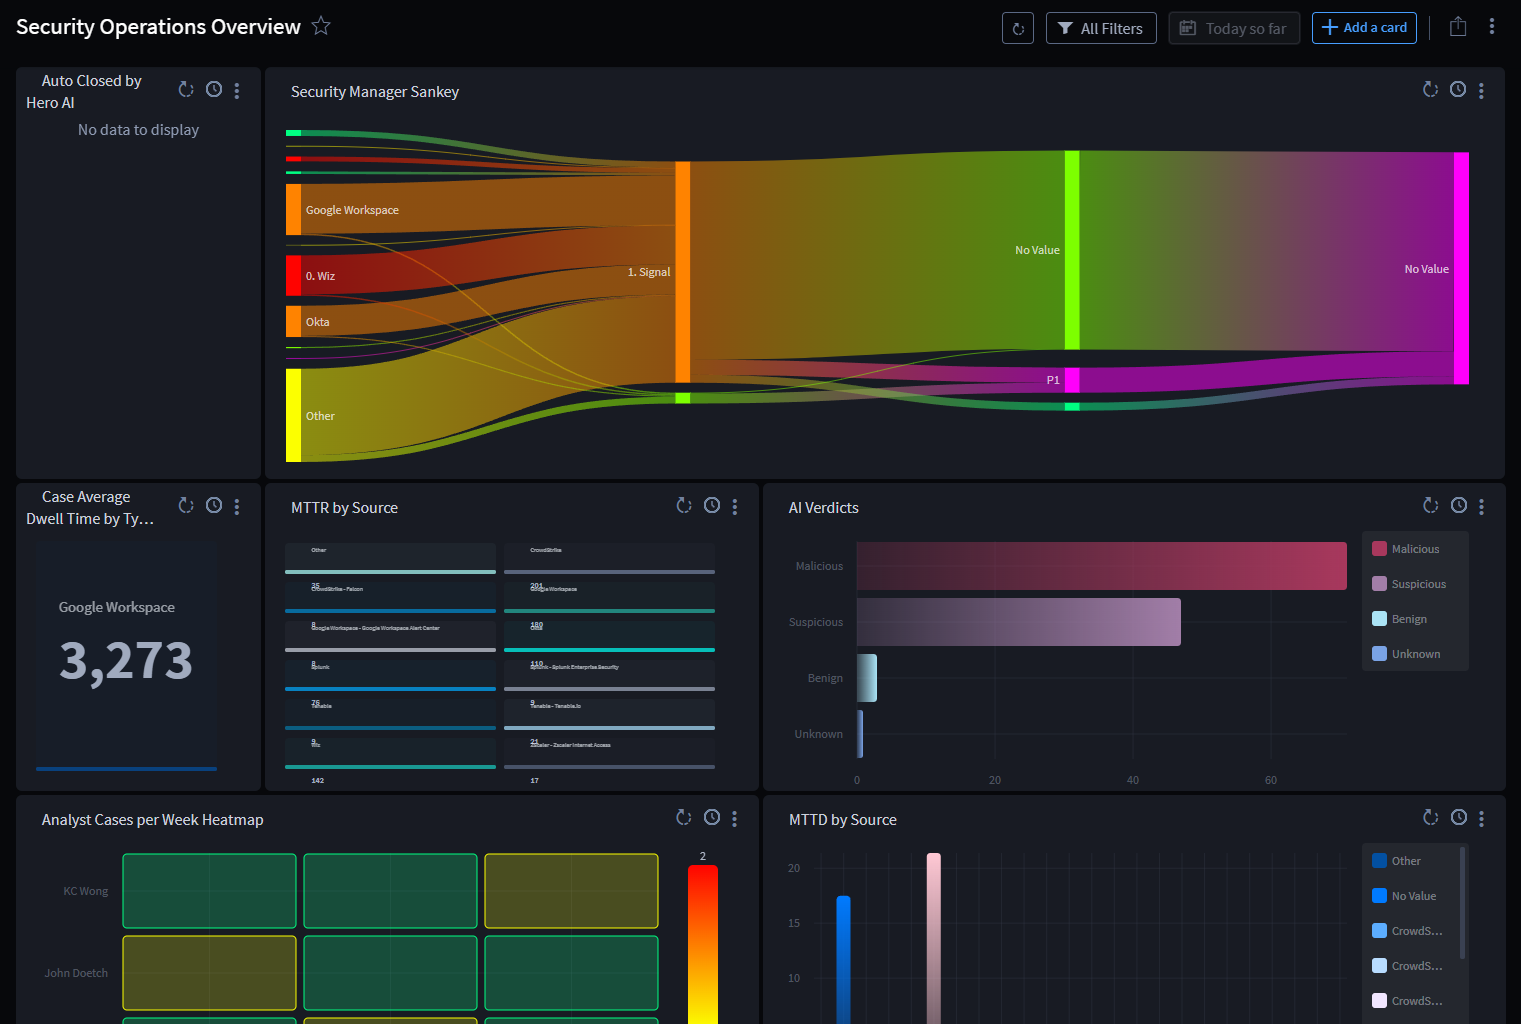Open Case Average Dwell Time card menu
Viewport: 1521px width, 1024px height.
click(x=237, y=507)
